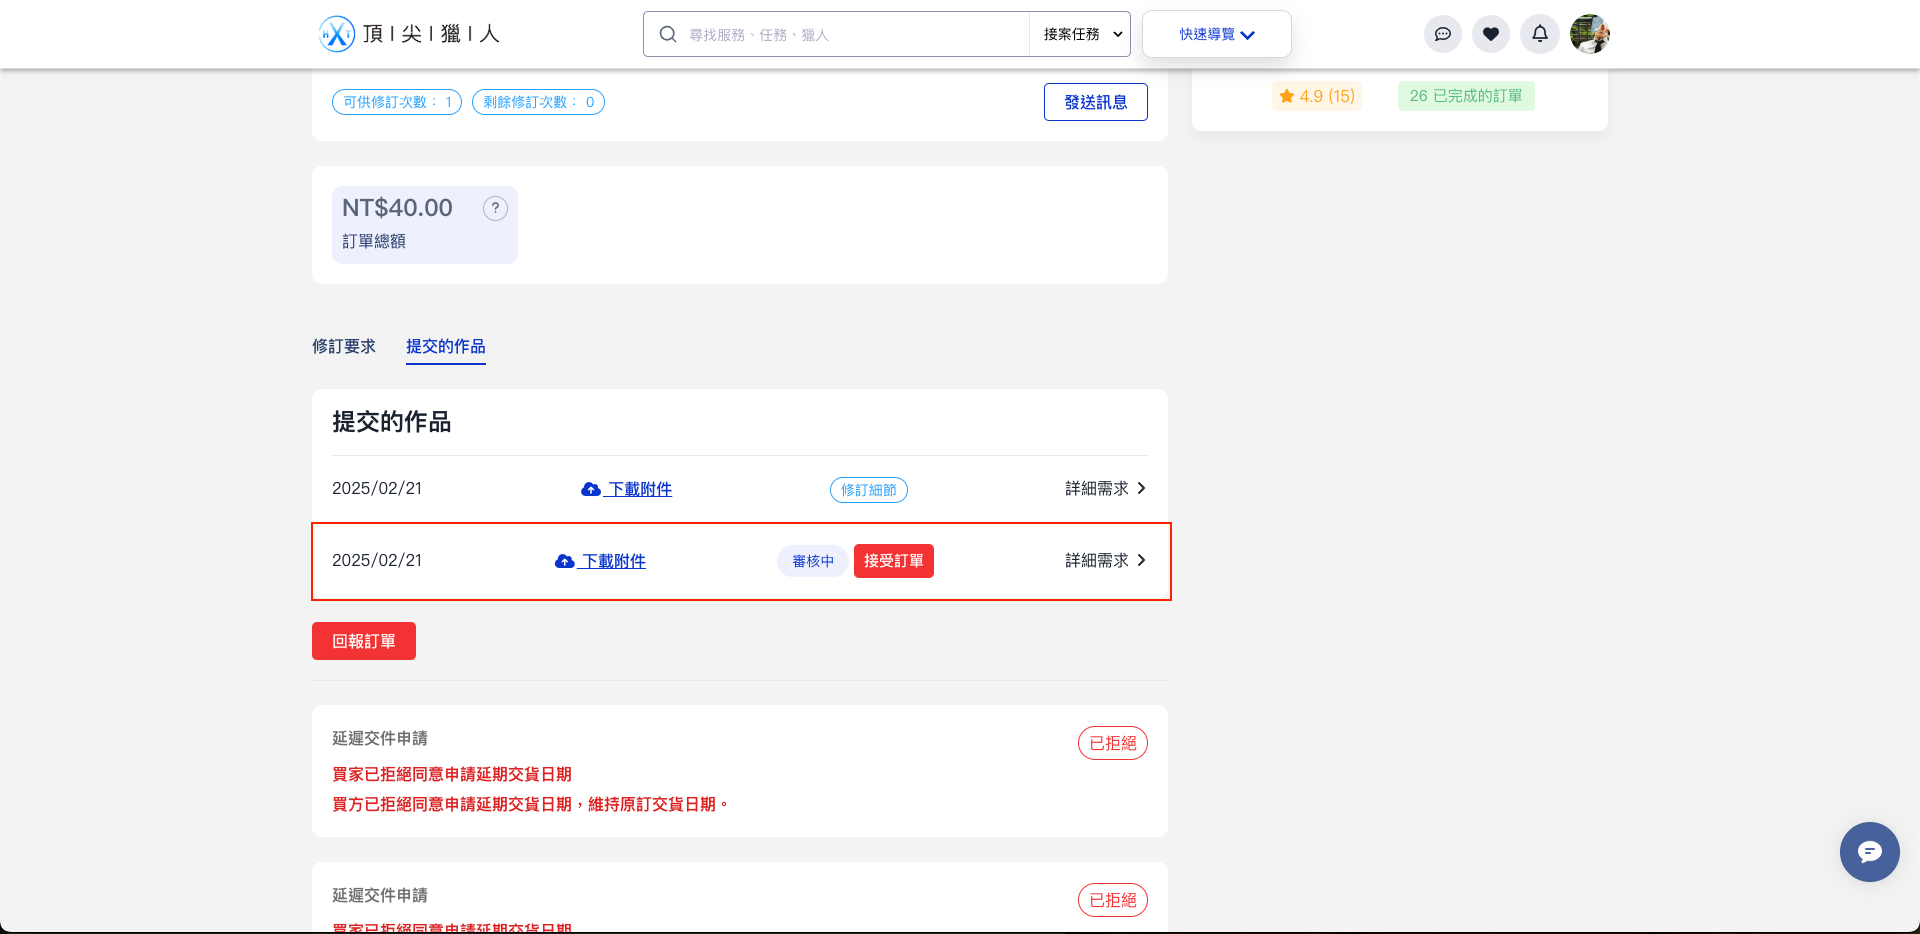The width and height of the screenshot is (1920, 934).
Task: Open the floating chat support bubble
Action: 1869,852
